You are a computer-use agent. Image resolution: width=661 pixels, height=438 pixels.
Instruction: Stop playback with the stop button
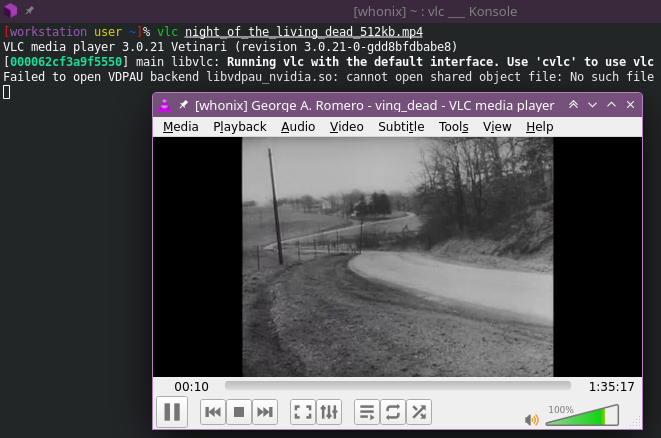239,411
